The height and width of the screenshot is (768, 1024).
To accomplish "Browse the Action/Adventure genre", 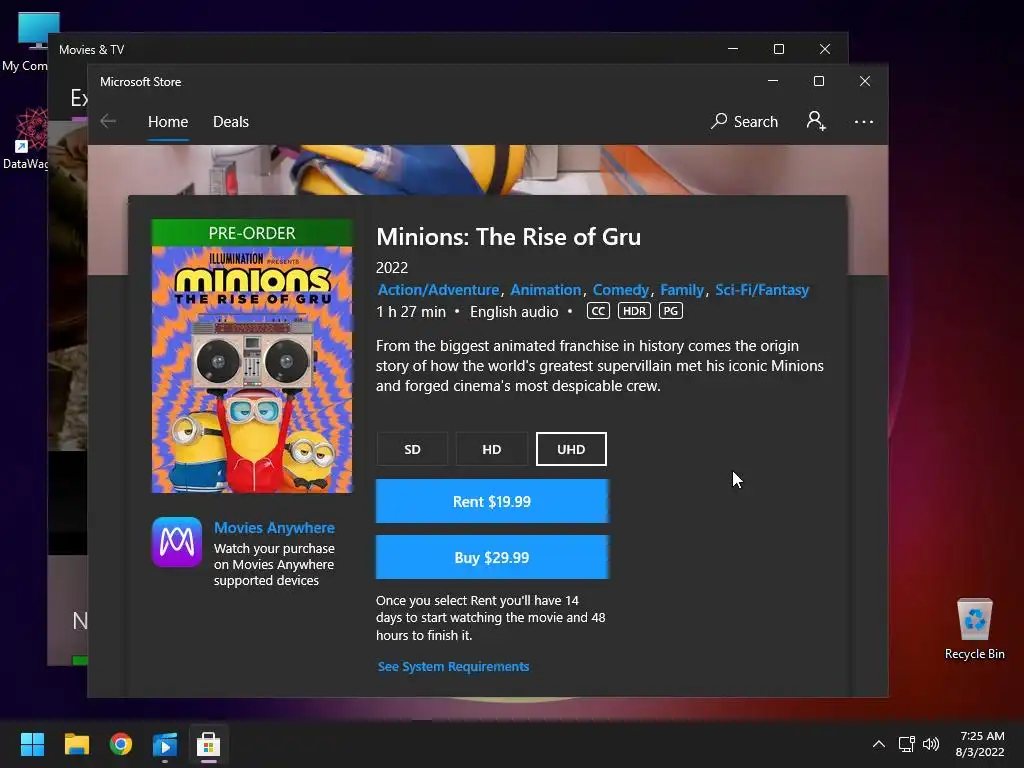I will [x=438, y=290].
